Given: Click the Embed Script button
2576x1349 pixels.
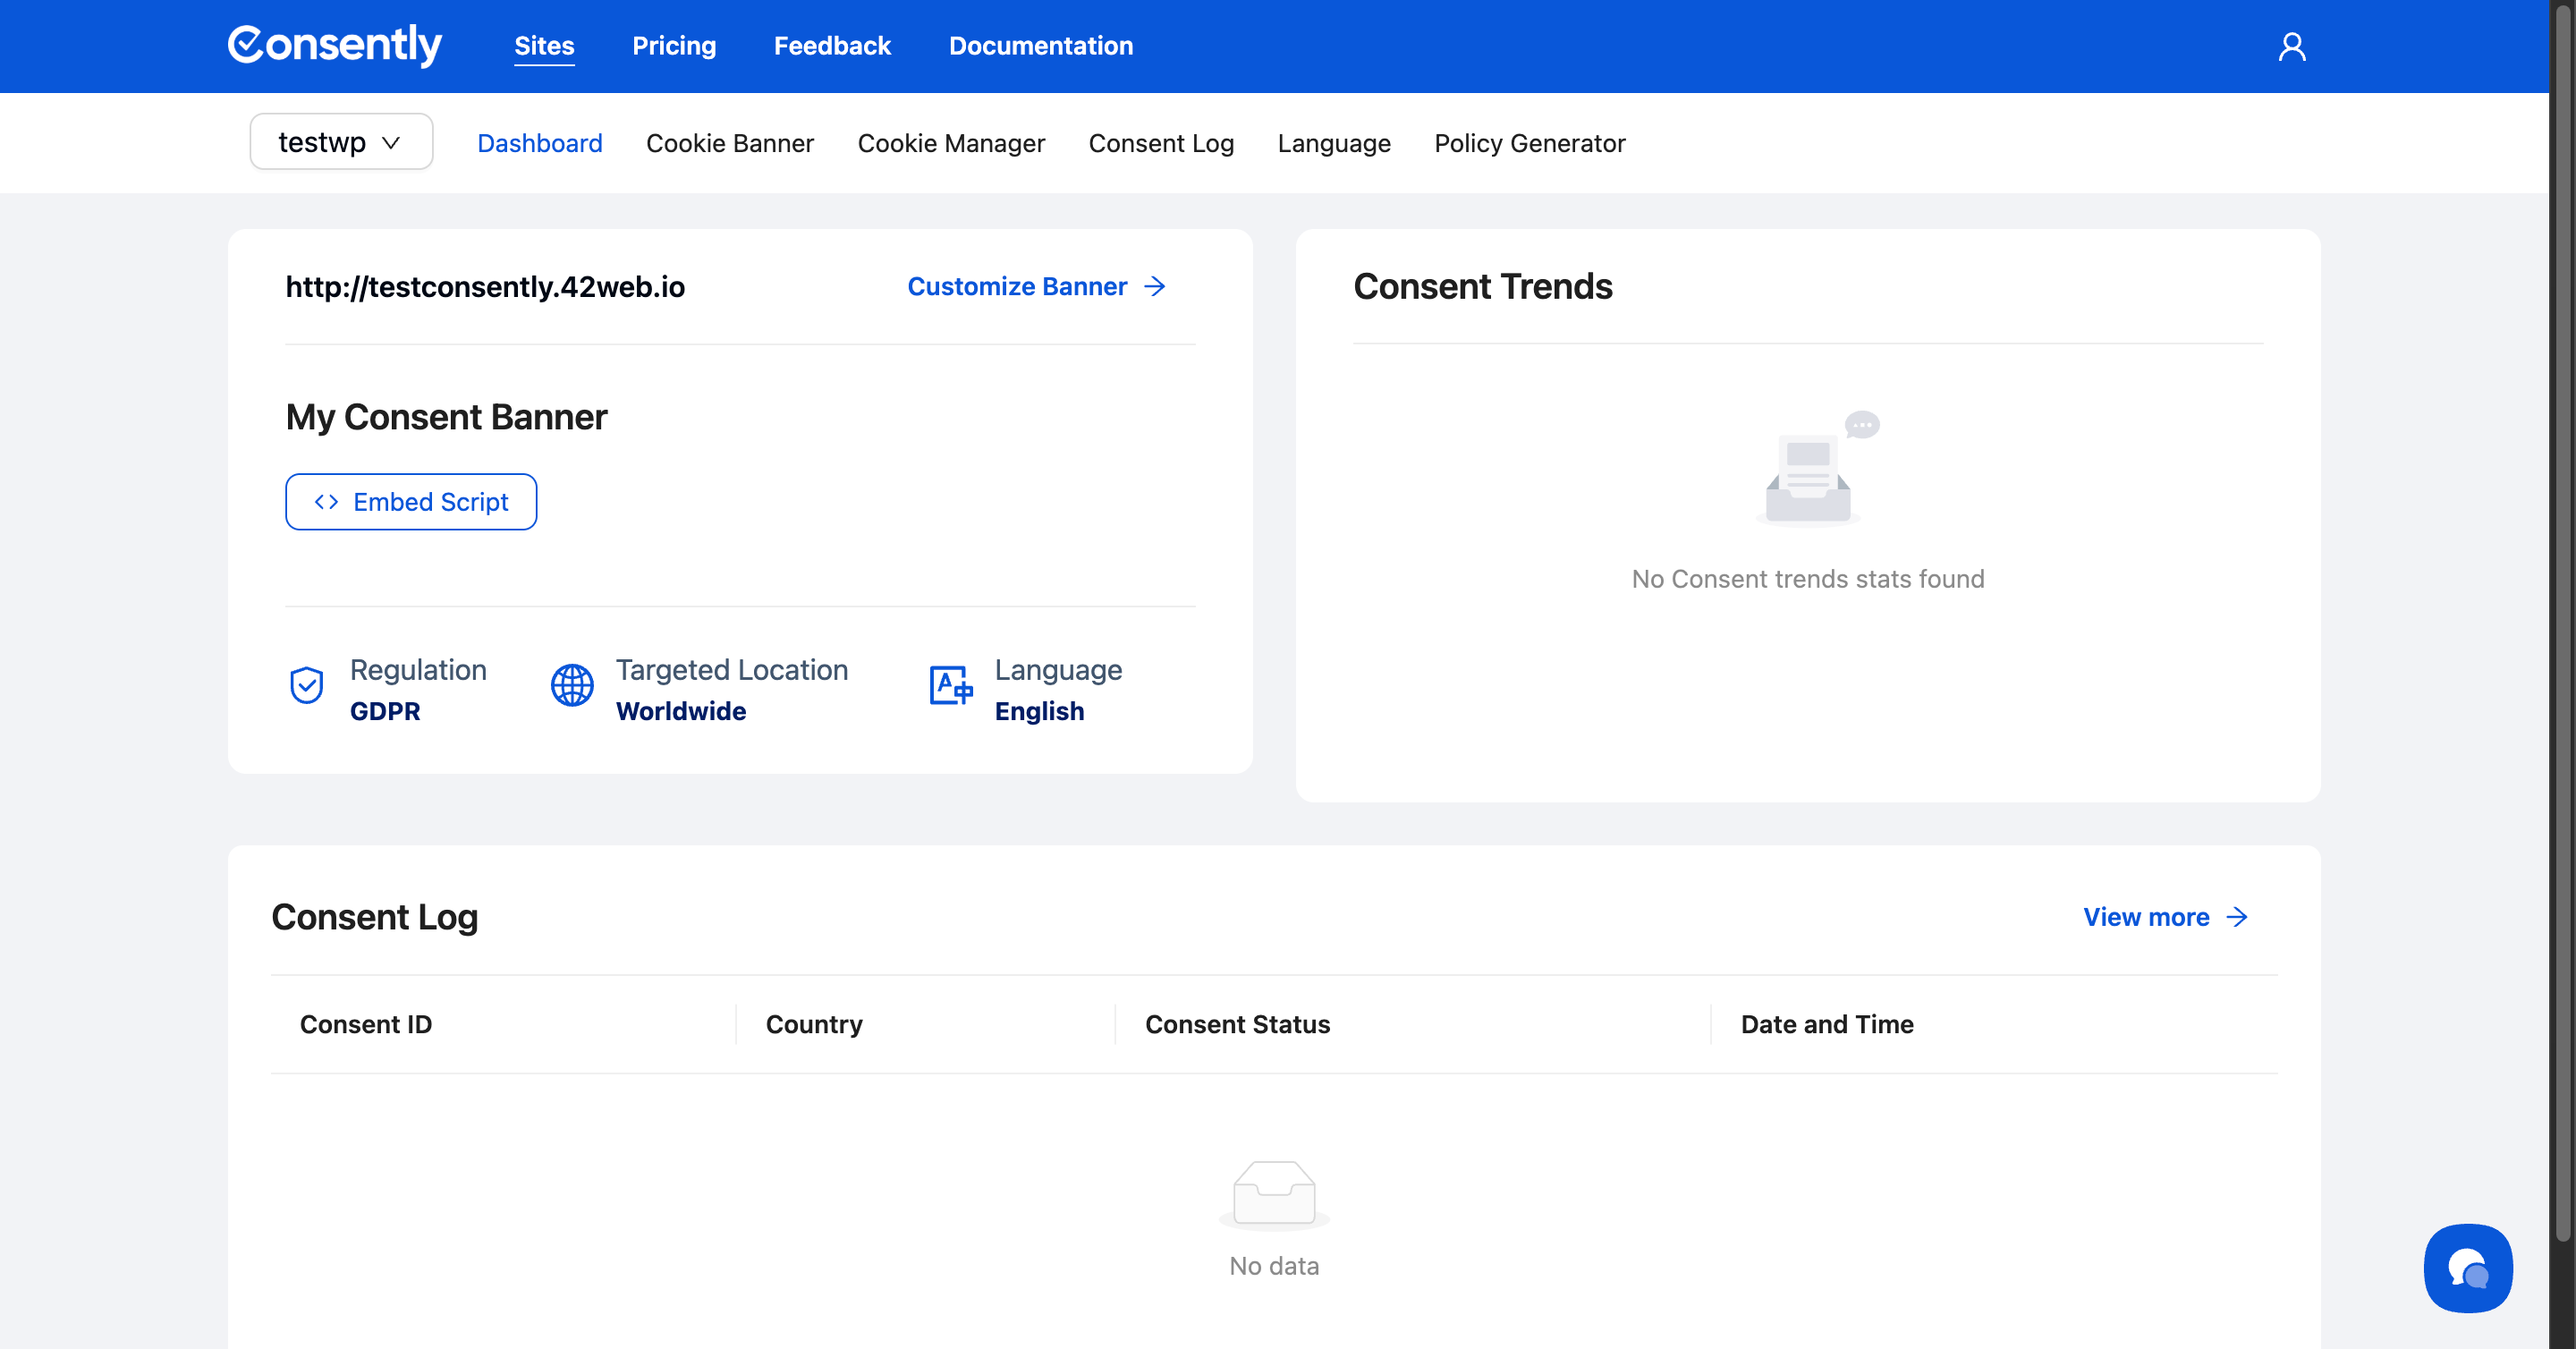Looking at the screenshot, I should pyautogui.click(x=411, y=502).
